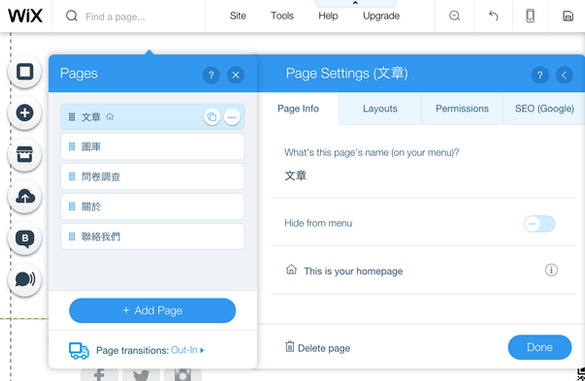The width and height of the screenshot is (585, 381).
Task: Click duplicate icon on 文章 page row
Action: [212, 117]
